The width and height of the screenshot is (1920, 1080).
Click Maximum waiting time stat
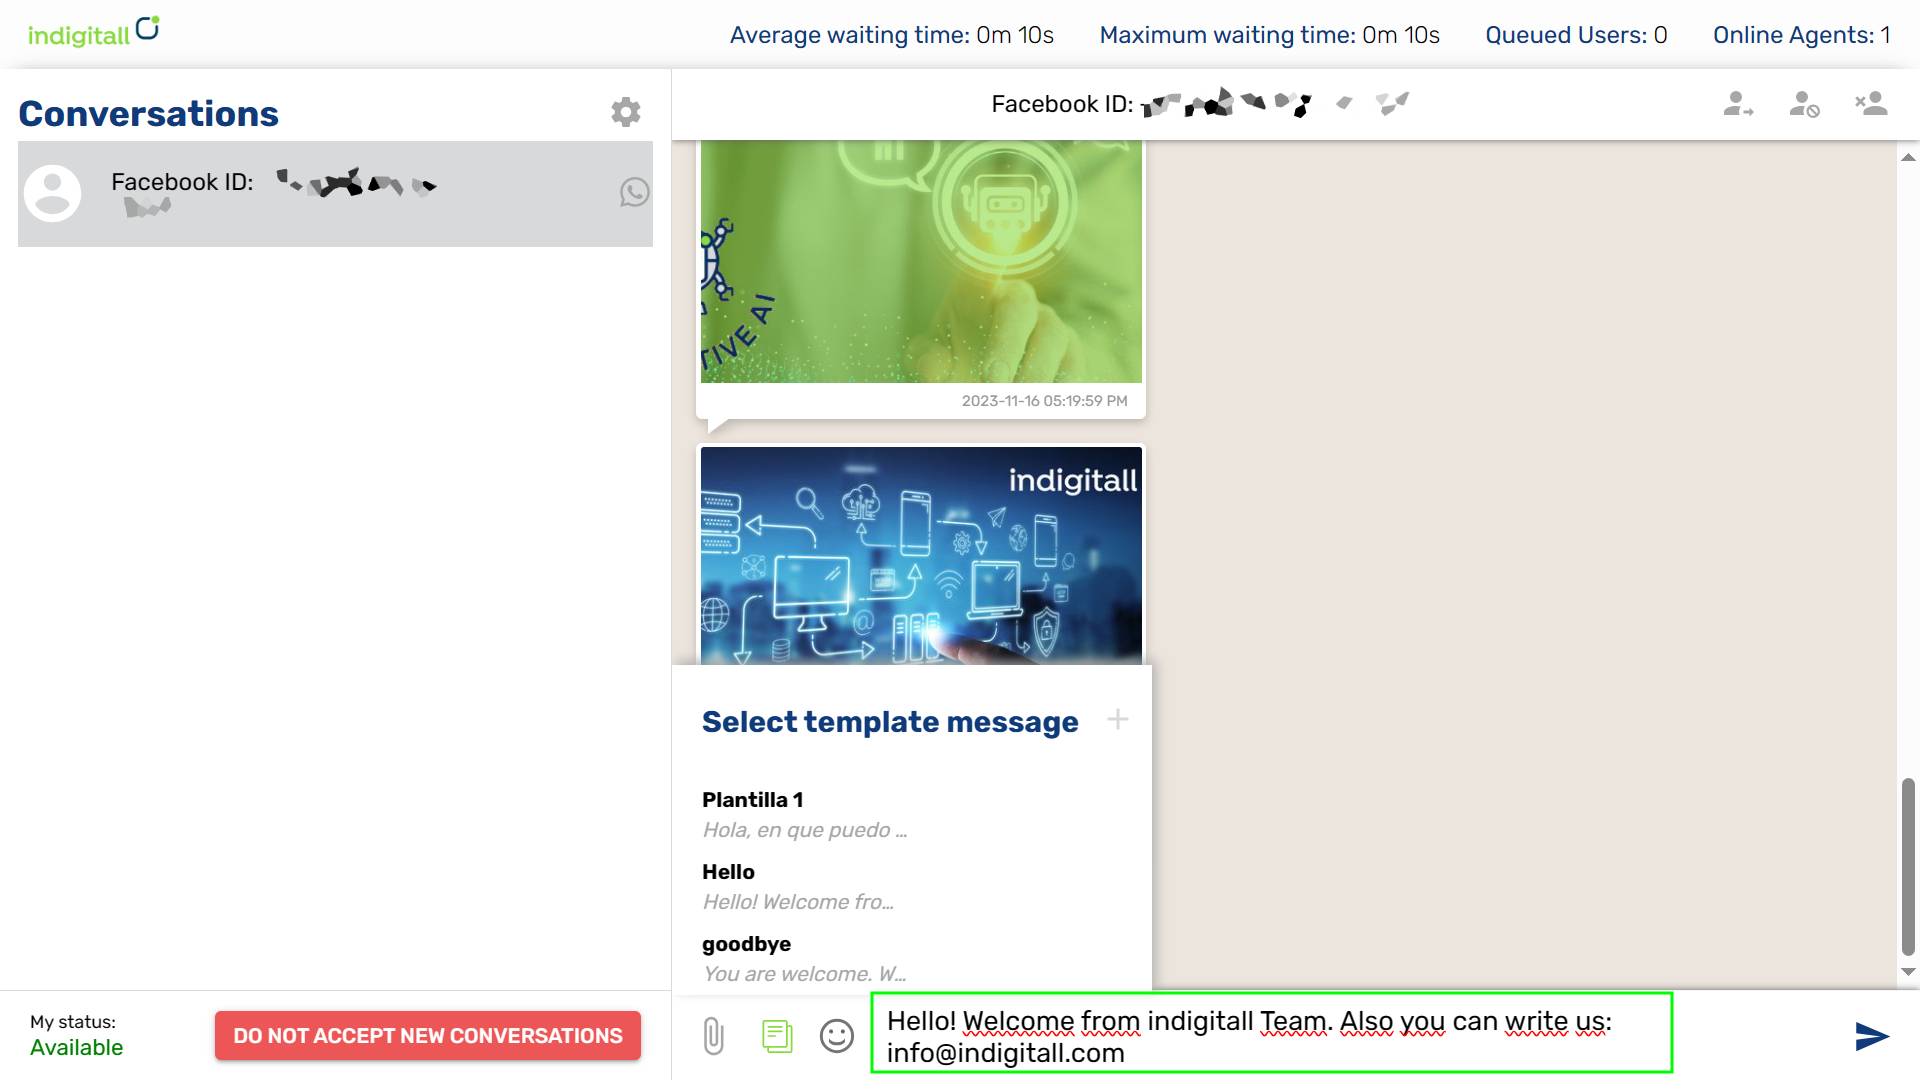coord(1270,35)
